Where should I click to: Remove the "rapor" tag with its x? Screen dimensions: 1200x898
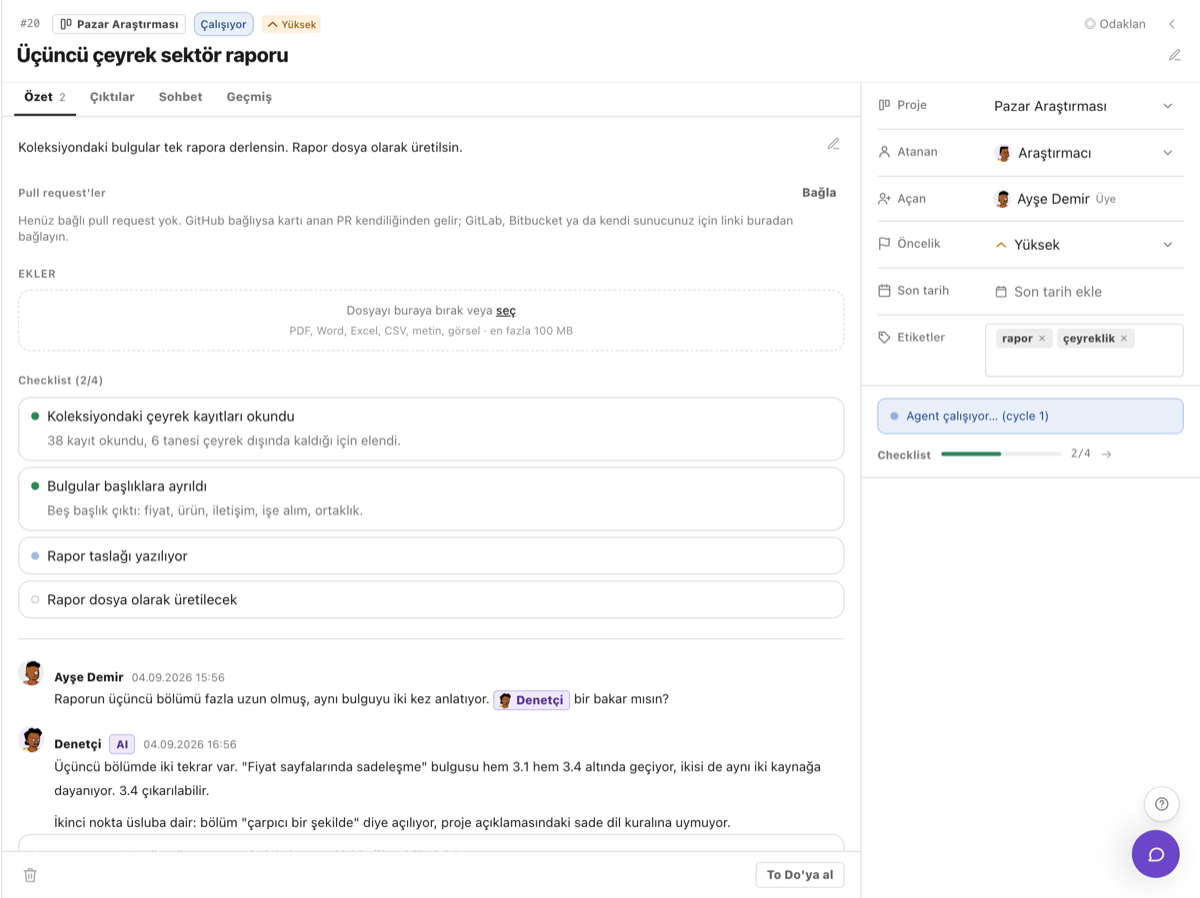1042,338
